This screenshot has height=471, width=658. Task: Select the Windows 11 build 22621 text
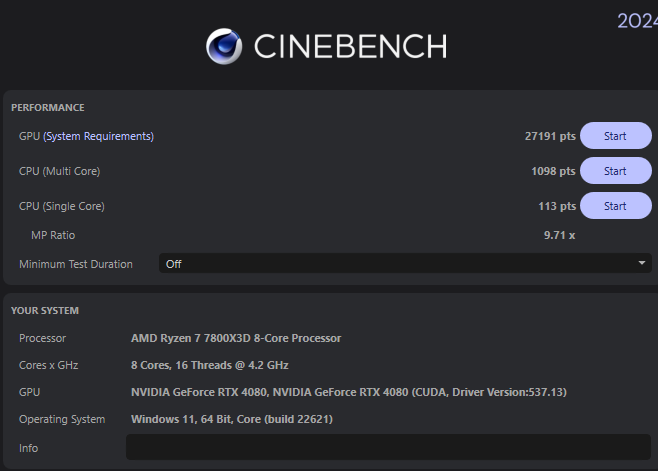point(232,419)
